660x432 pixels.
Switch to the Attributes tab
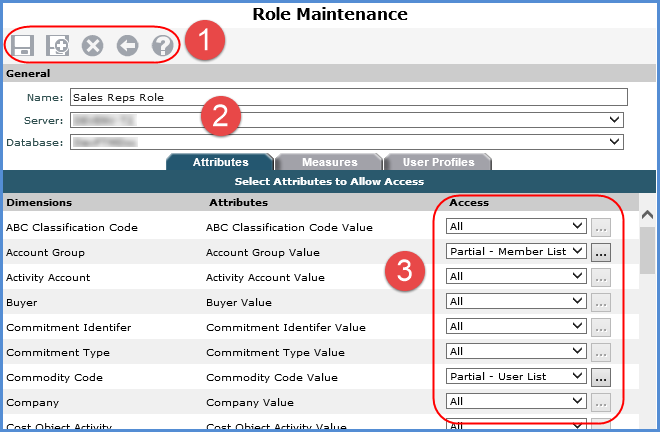[219, 162]
